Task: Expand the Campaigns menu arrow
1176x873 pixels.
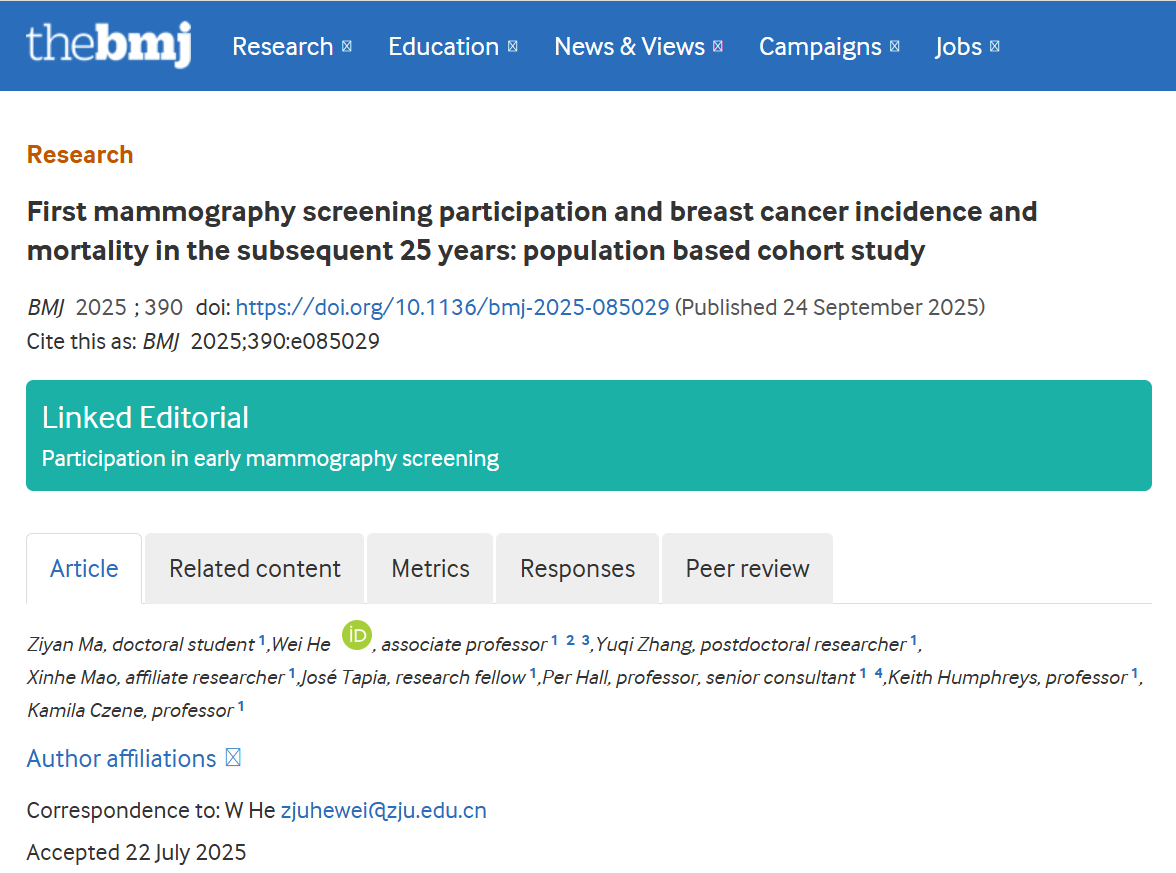Action: (x=895, y=46)
